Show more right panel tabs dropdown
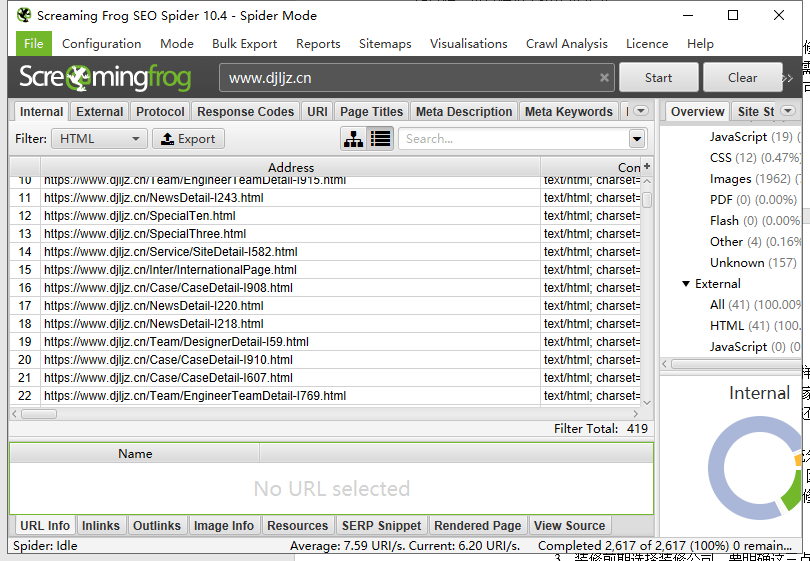The image size is (810, 561). tap(789, 111)
